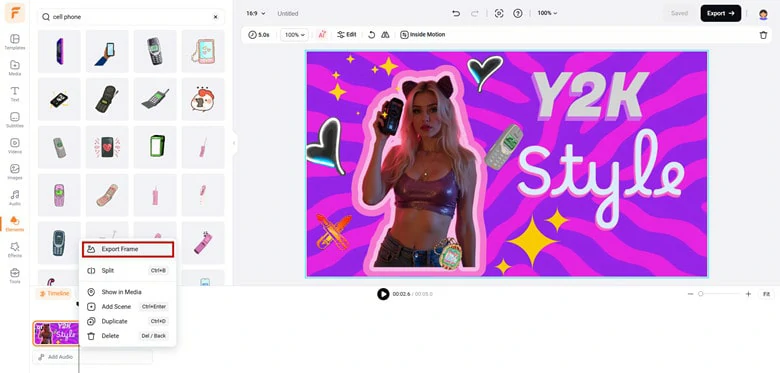Open the top 100% zoom dropdown

pyautogui.click(x=547, y=13)
